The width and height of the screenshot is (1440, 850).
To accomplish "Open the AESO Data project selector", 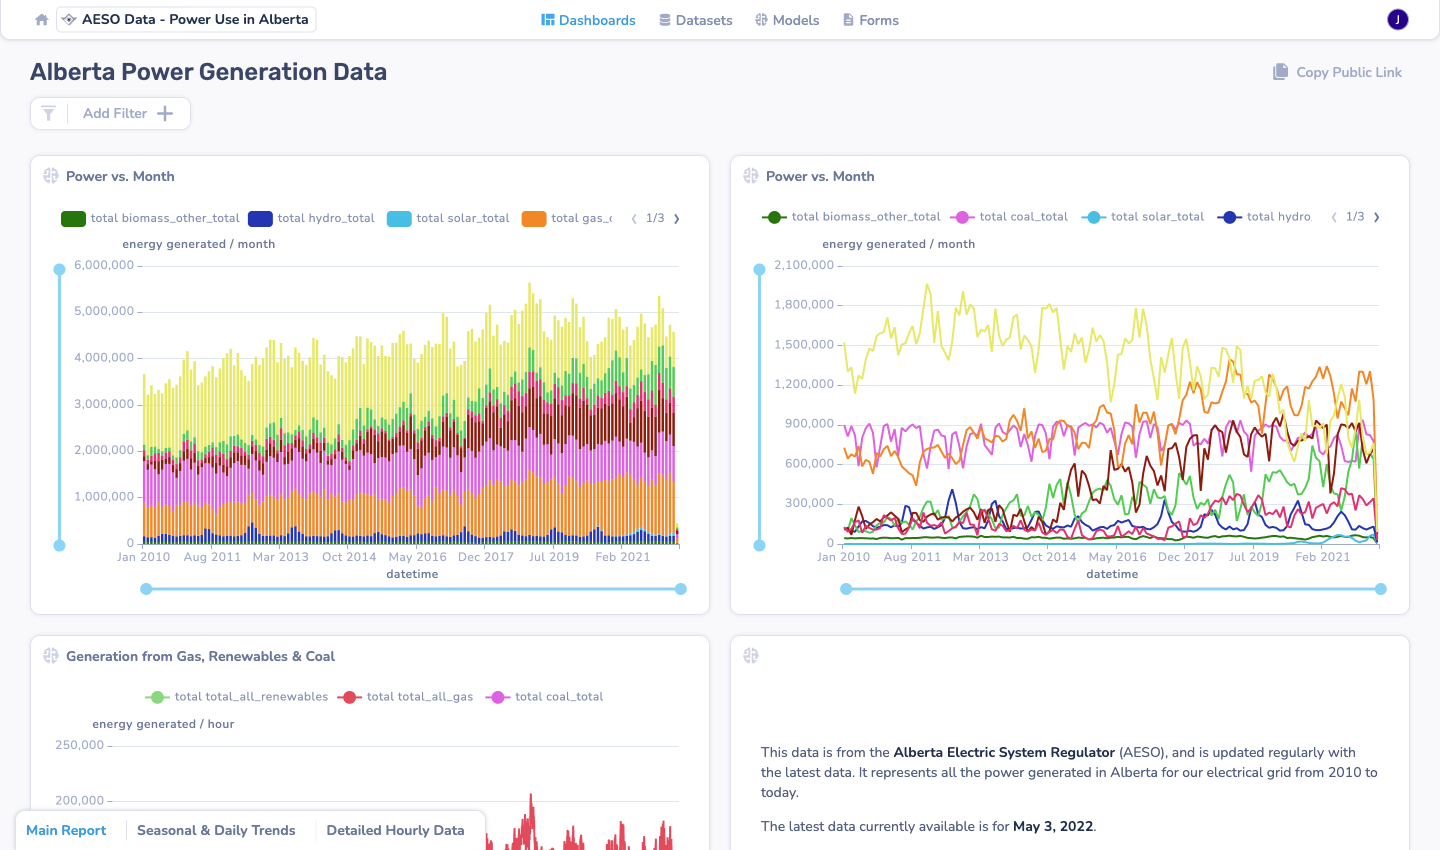I will (186, 20).
